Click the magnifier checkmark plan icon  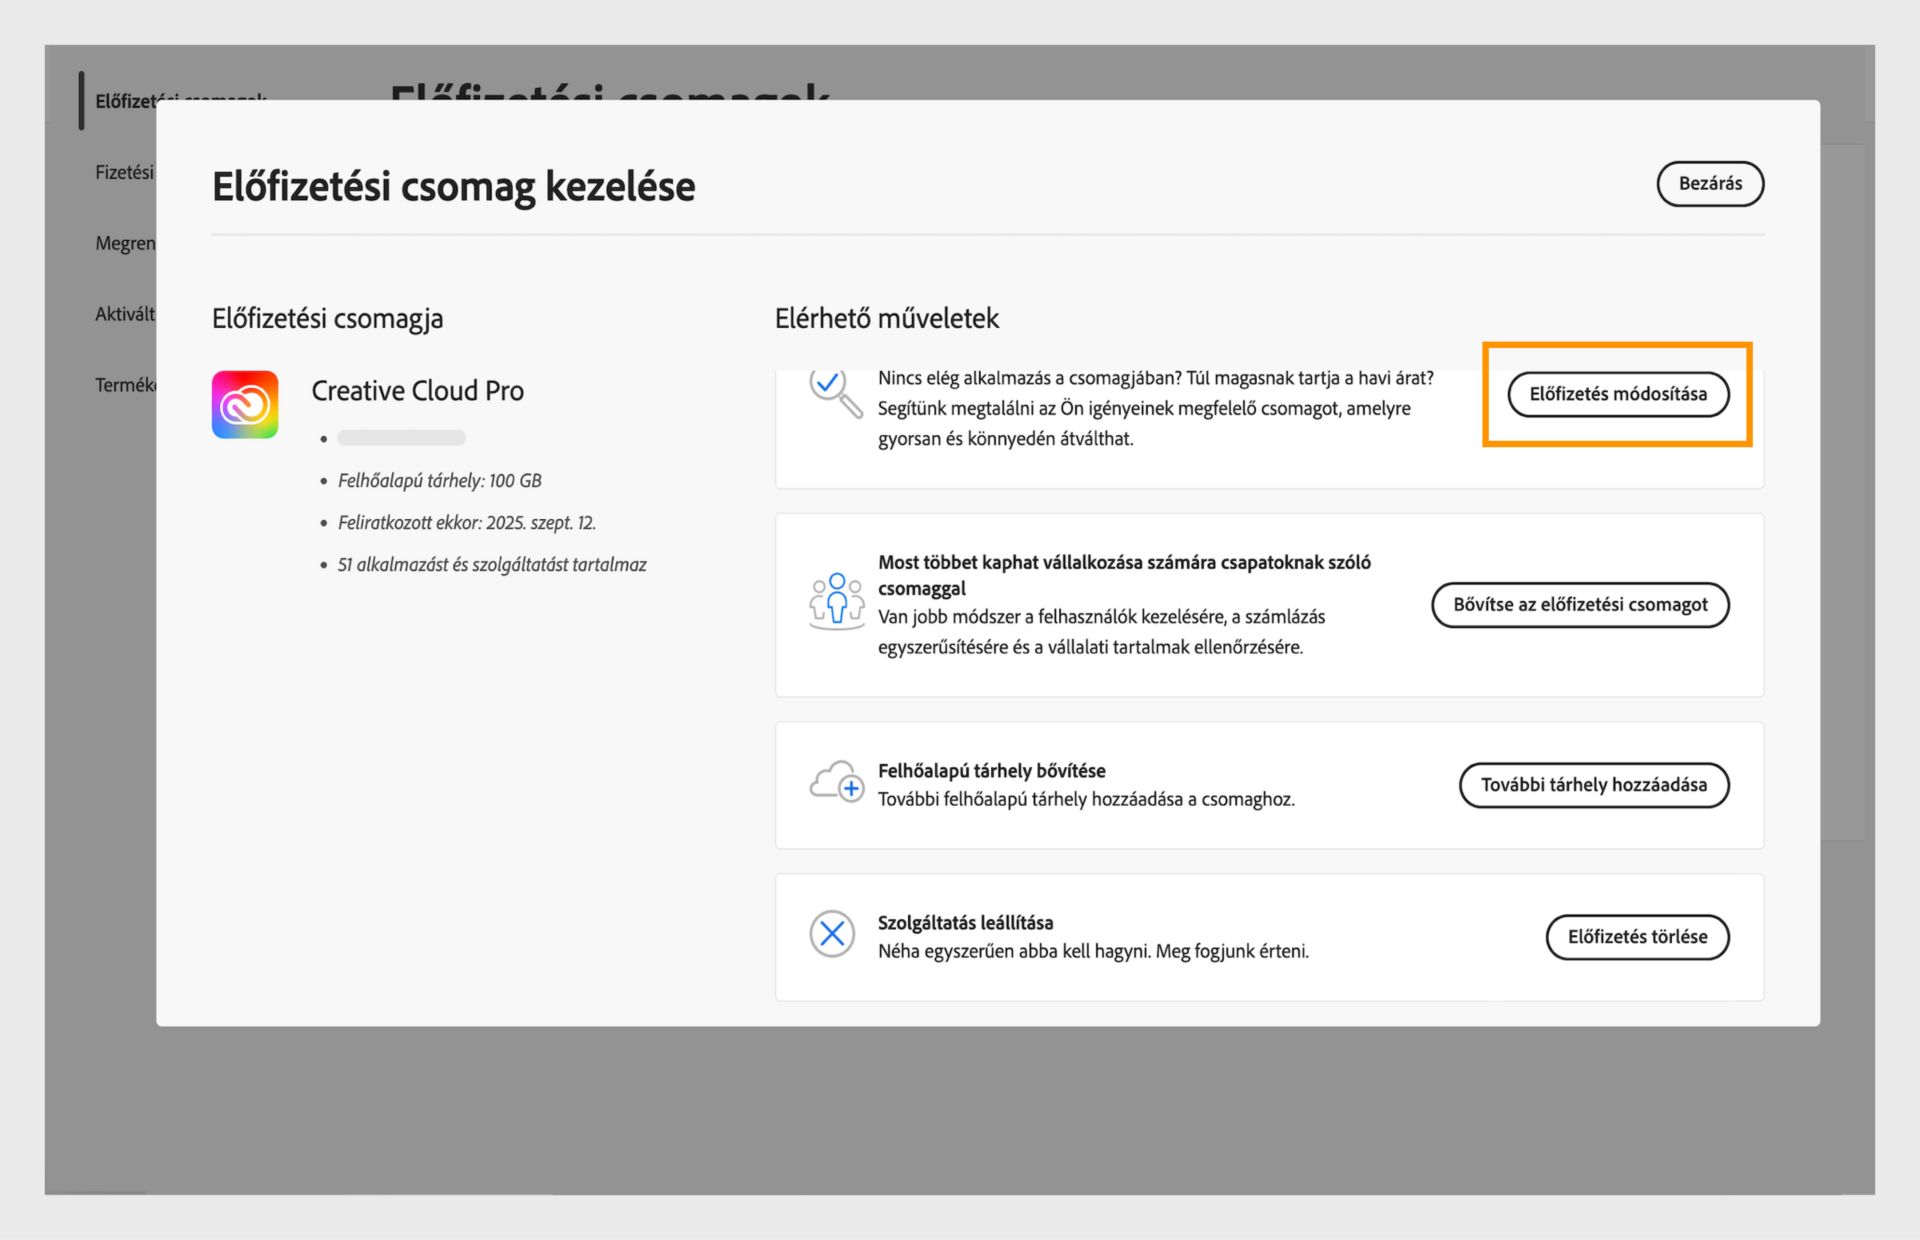coord(835,393)
